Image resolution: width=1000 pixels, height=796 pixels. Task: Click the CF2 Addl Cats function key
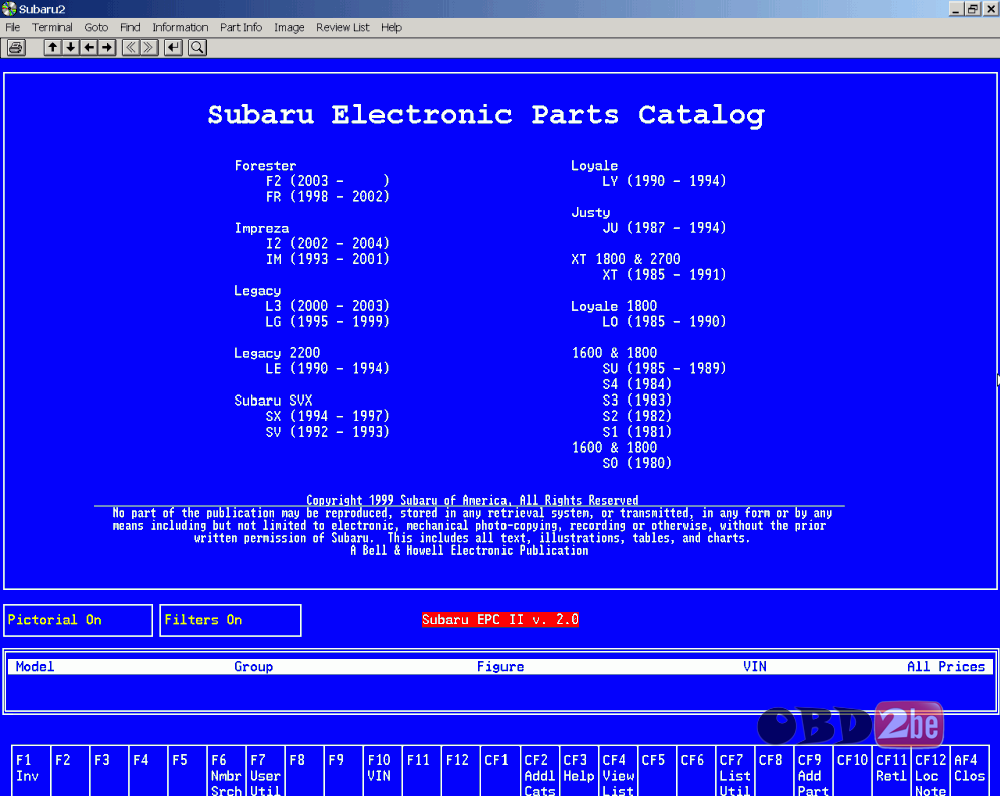540,770
